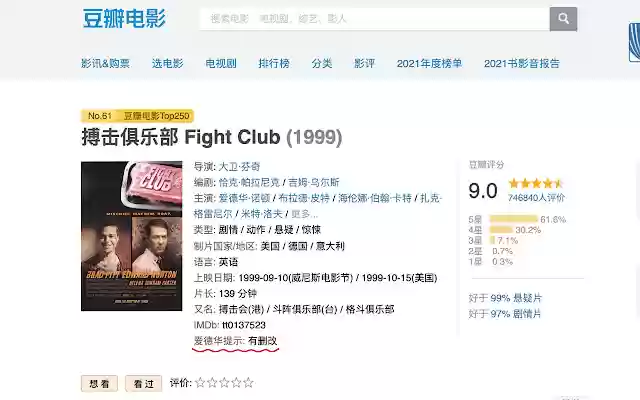Open the 746840人评价 ratings link
640x400 pixels.
pos(536,198)
